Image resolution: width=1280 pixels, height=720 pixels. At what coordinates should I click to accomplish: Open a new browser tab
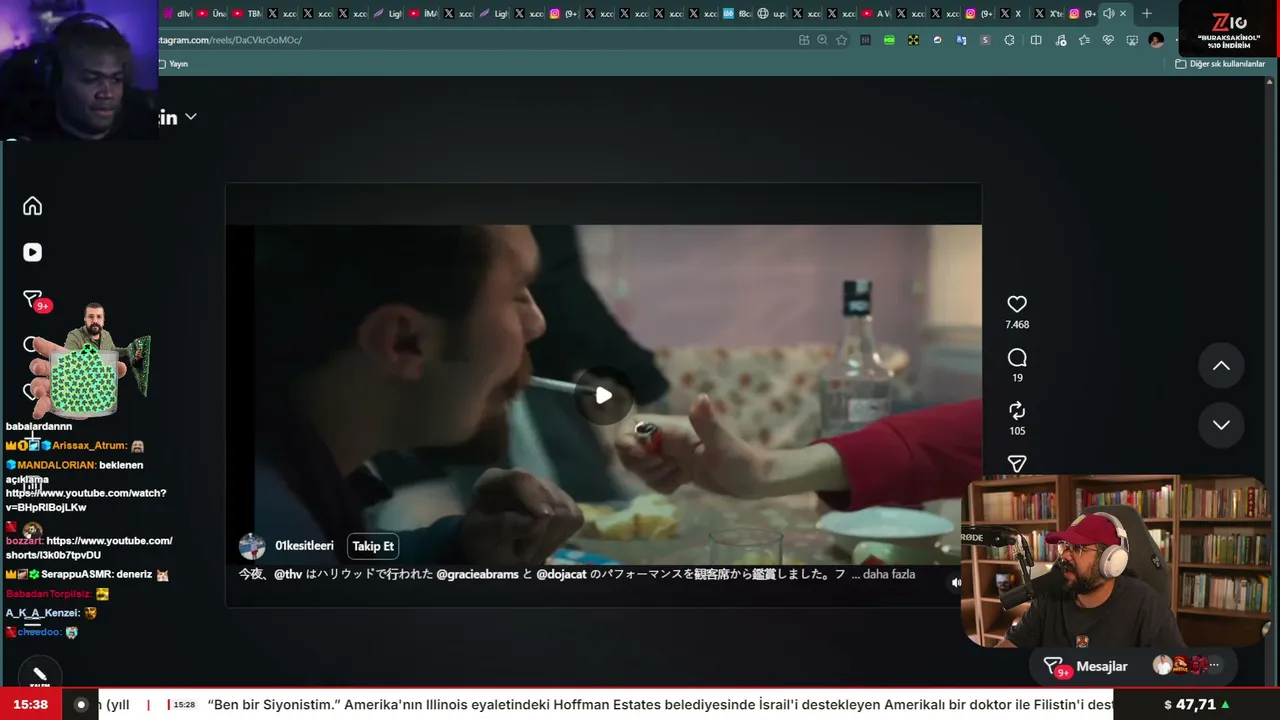click(x=1146, y=14)
